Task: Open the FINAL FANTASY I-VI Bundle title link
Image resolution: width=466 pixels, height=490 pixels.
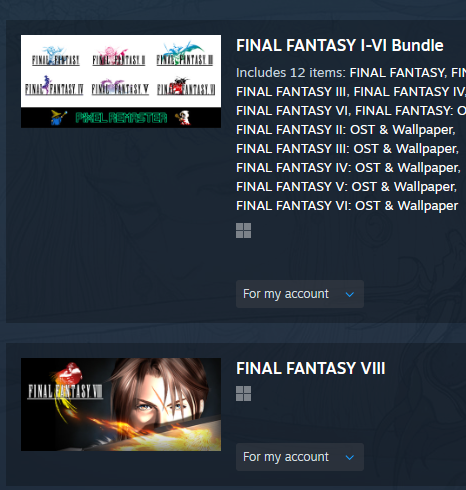Action: [x=340, y=45]
